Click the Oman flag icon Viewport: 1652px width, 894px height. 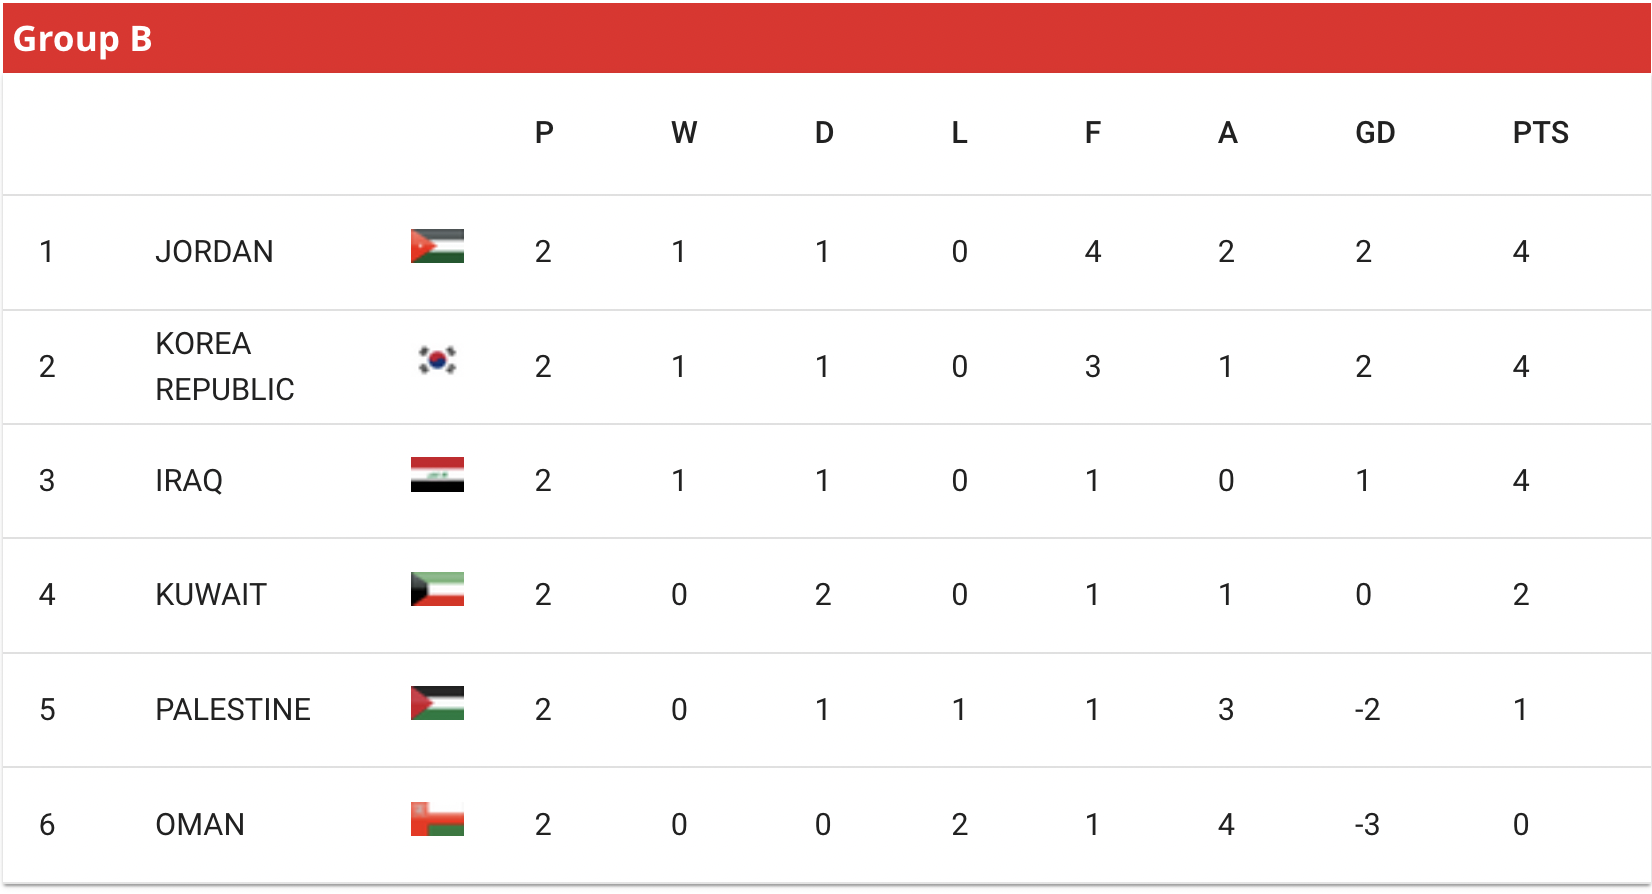437,818
